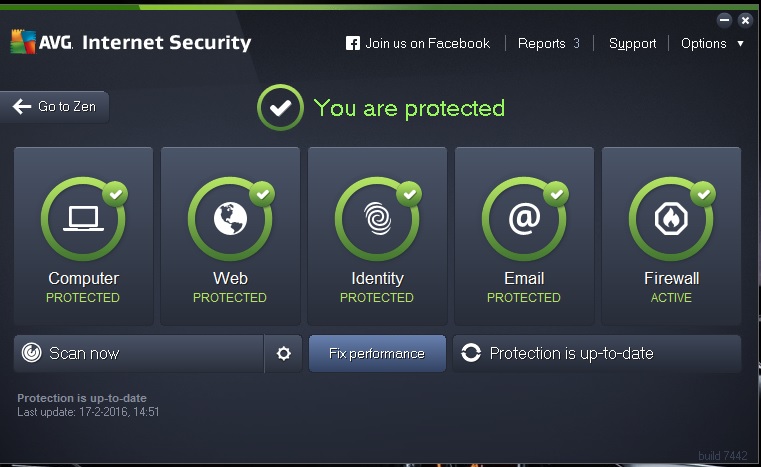Click the Fix performance button

pos(377,353)
